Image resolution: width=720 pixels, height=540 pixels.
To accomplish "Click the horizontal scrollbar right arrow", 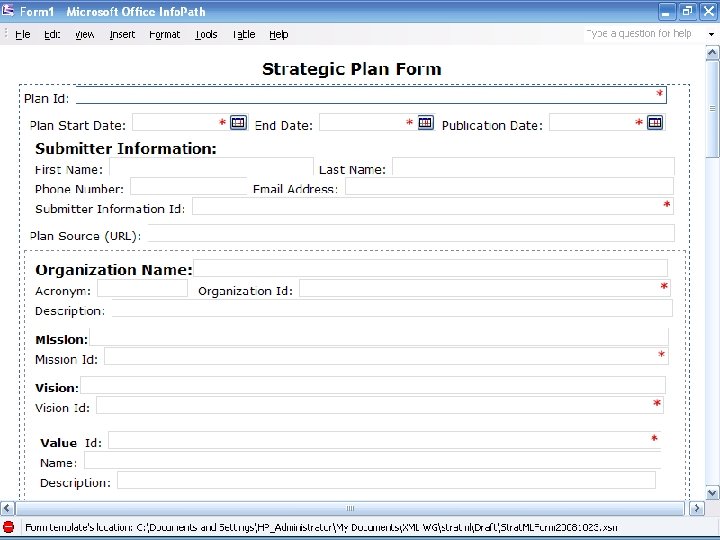I will coord(697,508).
